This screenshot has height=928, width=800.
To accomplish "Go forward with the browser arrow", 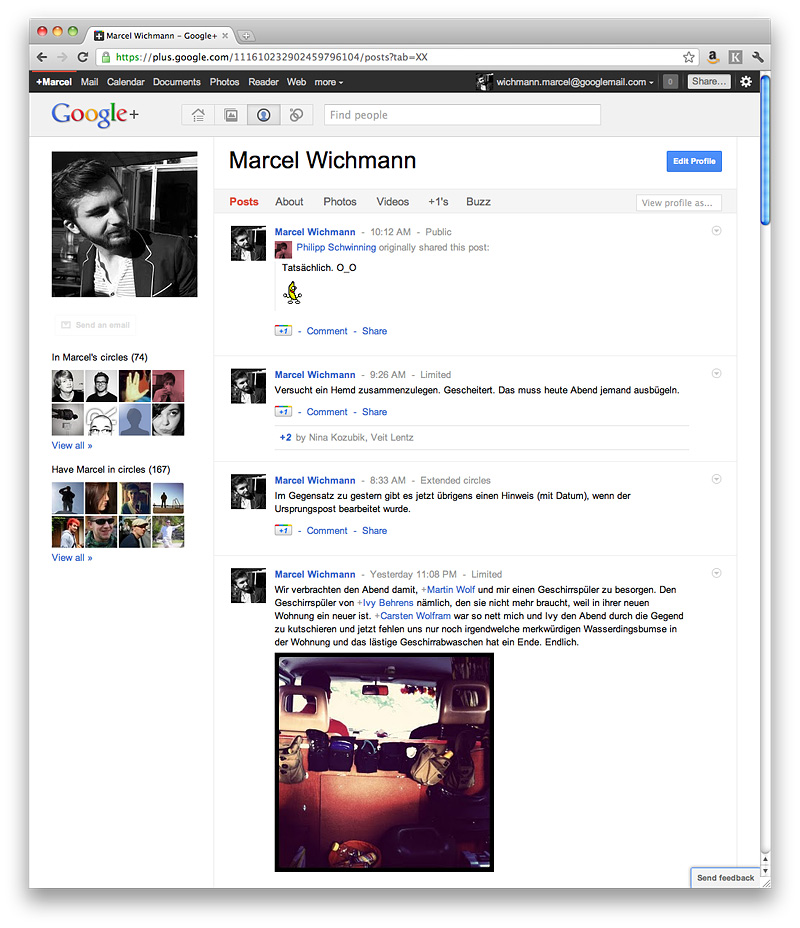I will click(x=62, y=57).
